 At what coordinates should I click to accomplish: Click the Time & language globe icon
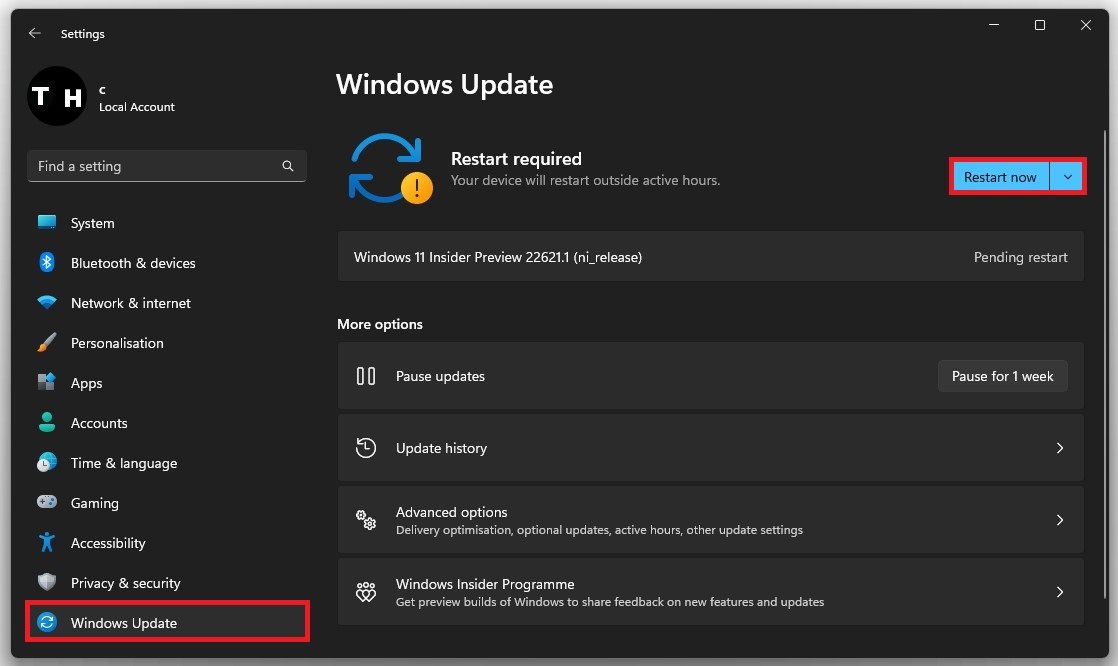pos(47,462)
